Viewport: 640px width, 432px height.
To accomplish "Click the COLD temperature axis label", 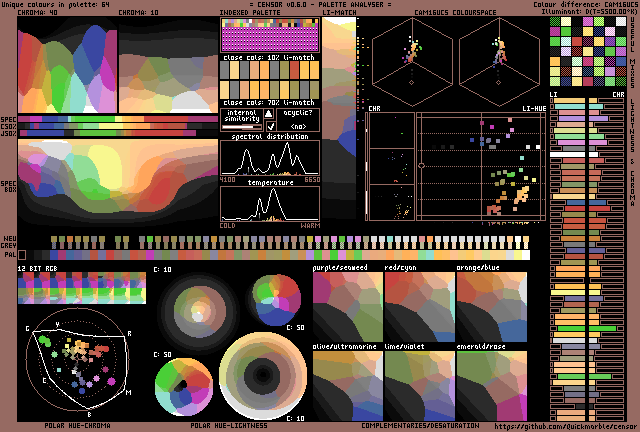I will click(x=227, y=225).
